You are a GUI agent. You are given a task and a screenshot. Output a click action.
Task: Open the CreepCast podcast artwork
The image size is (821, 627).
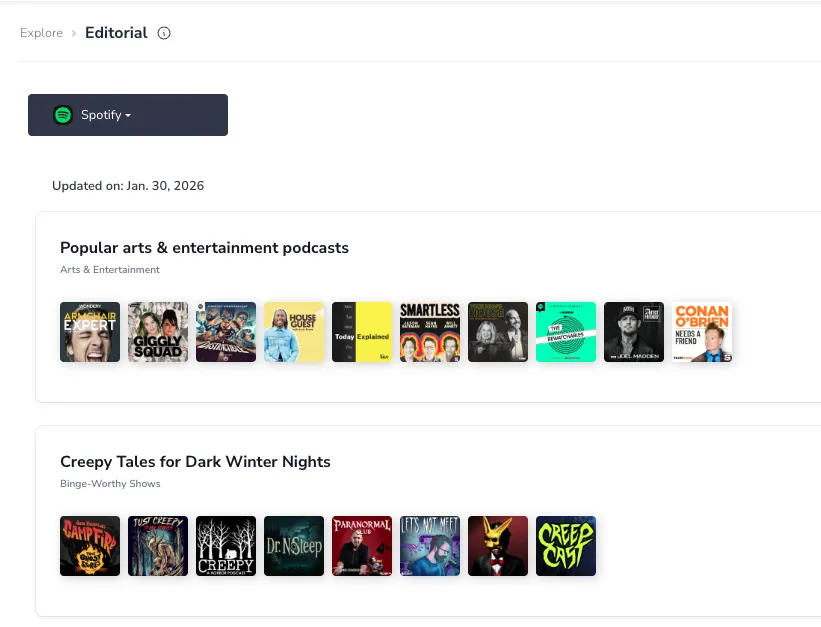click(566, 546)
